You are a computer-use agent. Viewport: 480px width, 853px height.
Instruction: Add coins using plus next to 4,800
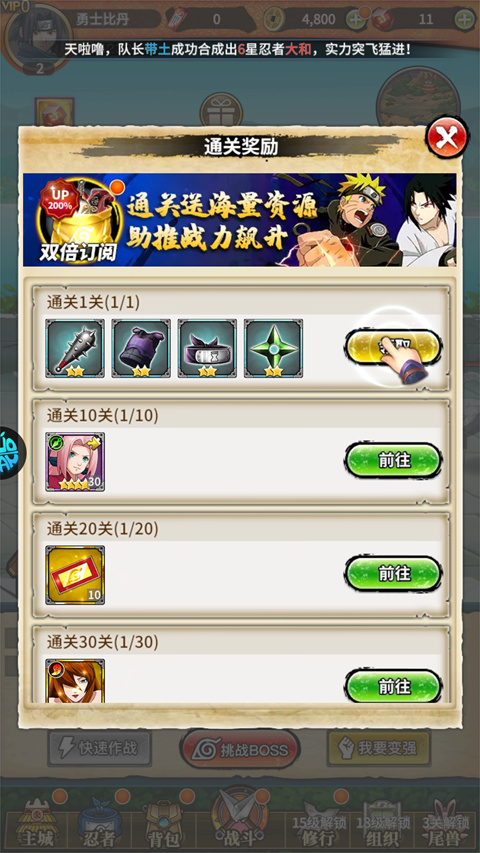356,20
